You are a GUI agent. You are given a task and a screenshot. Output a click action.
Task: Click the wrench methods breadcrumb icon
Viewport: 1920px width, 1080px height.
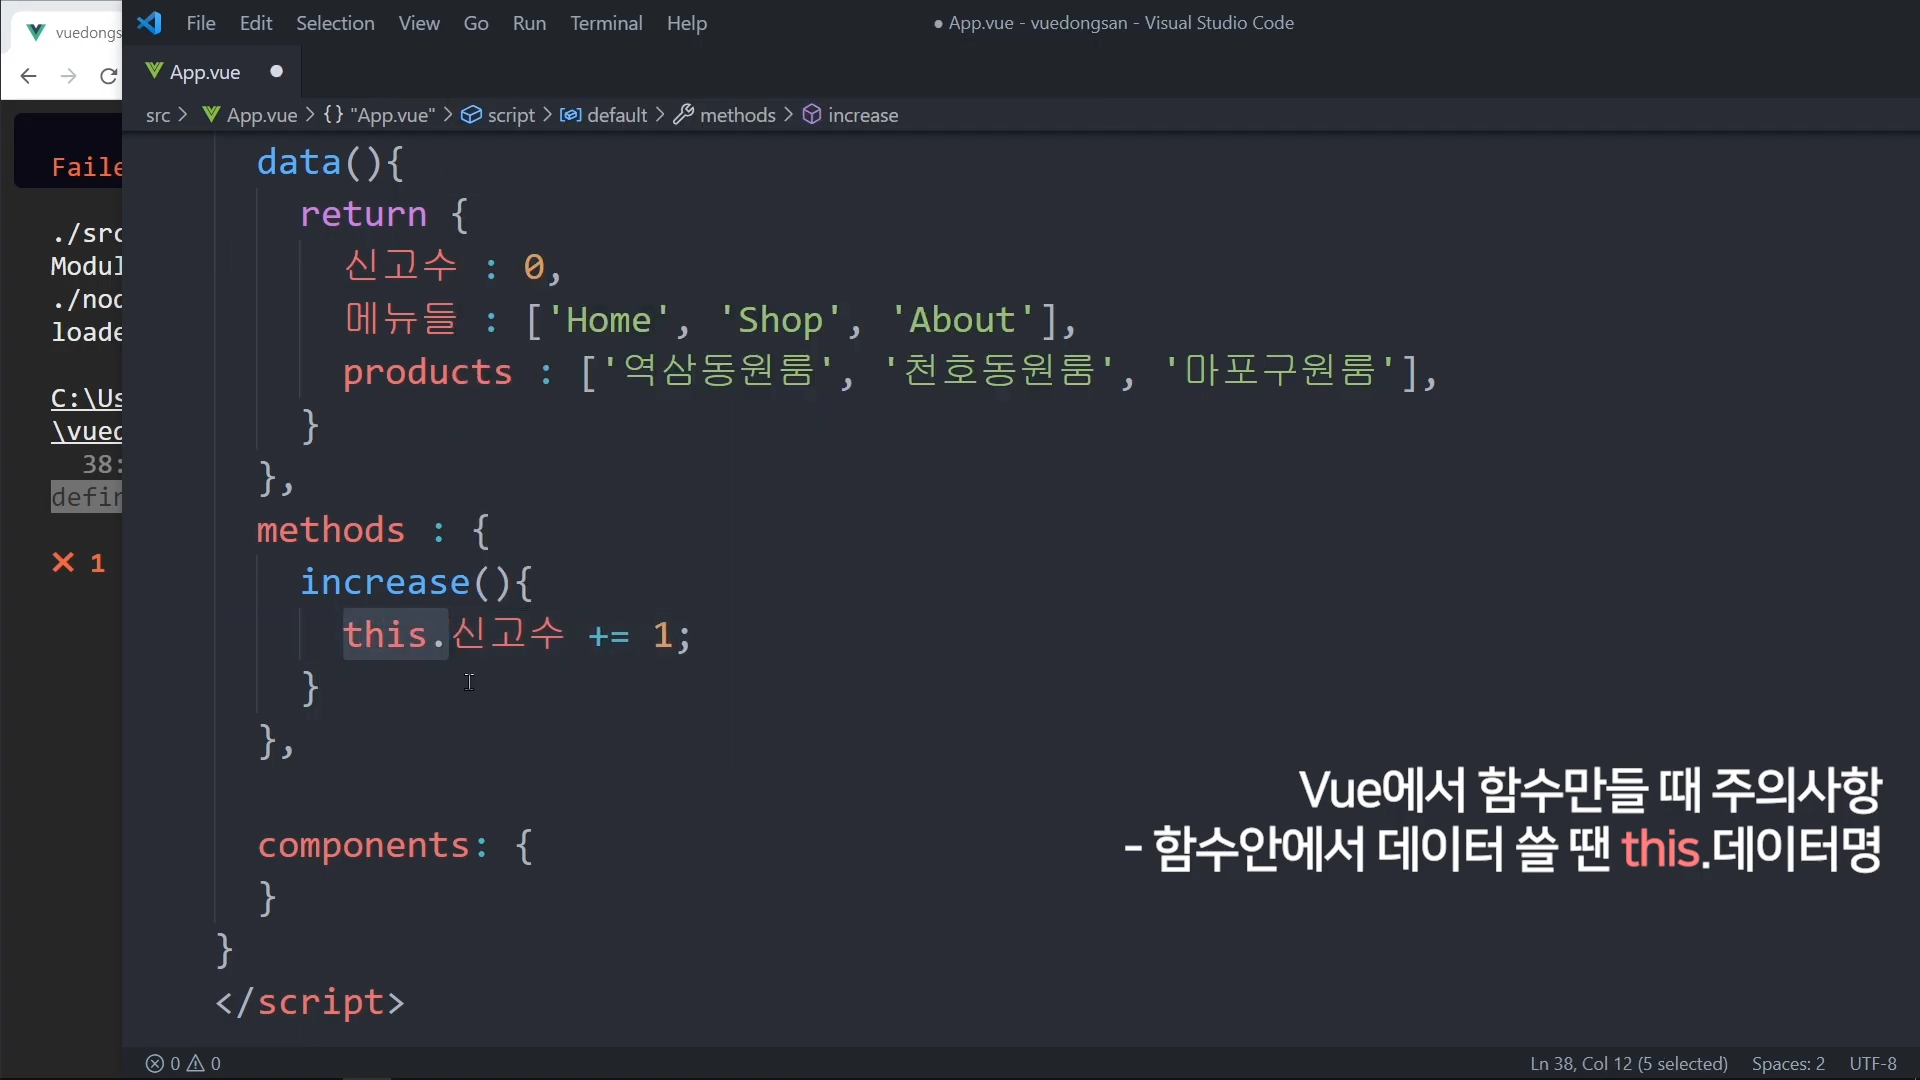click(x=684, y=115)
